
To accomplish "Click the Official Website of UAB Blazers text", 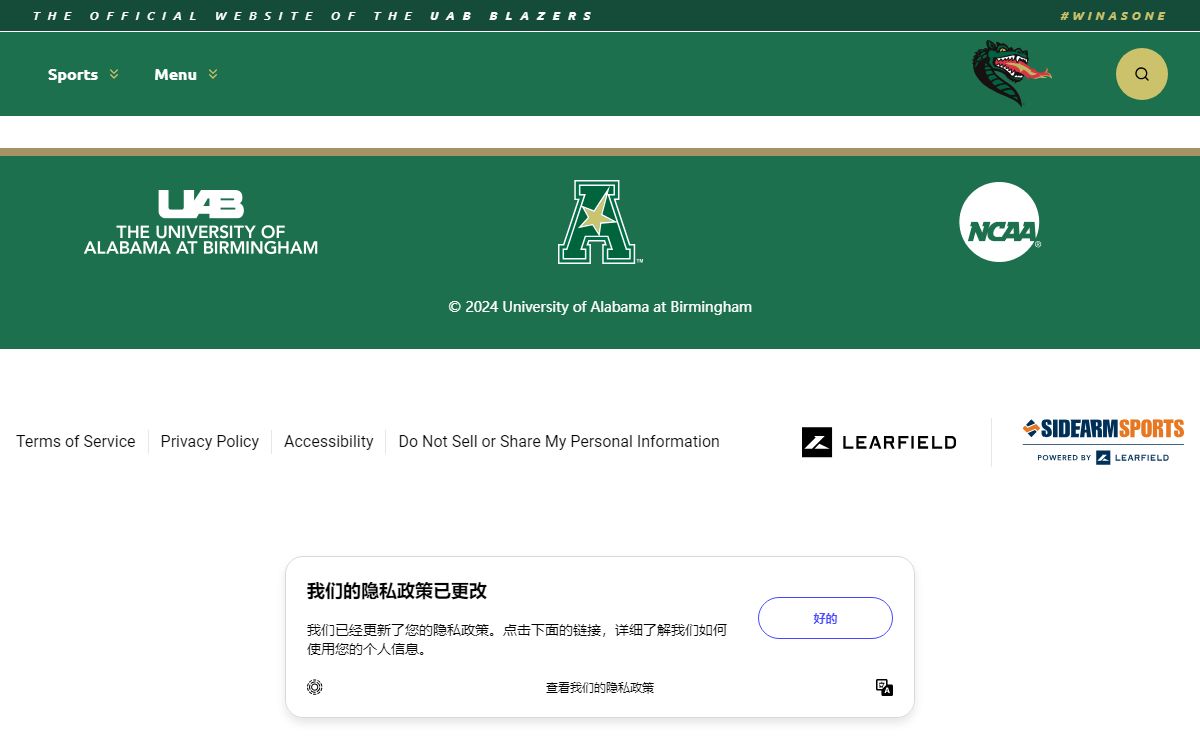I will click(x=313, y=16).
